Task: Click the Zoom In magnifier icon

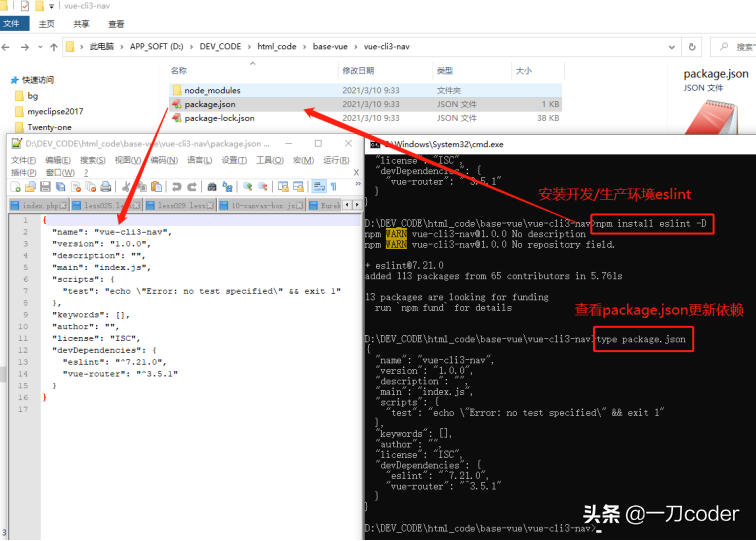Action: coord(247,187)
